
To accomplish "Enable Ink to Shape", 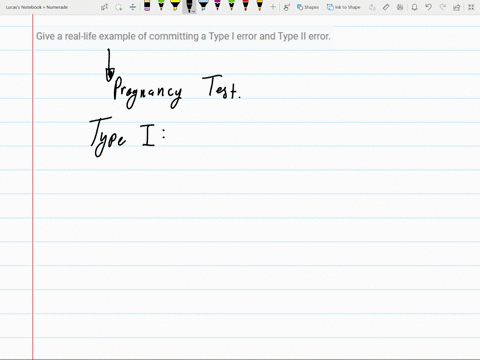I will (344, 7).
